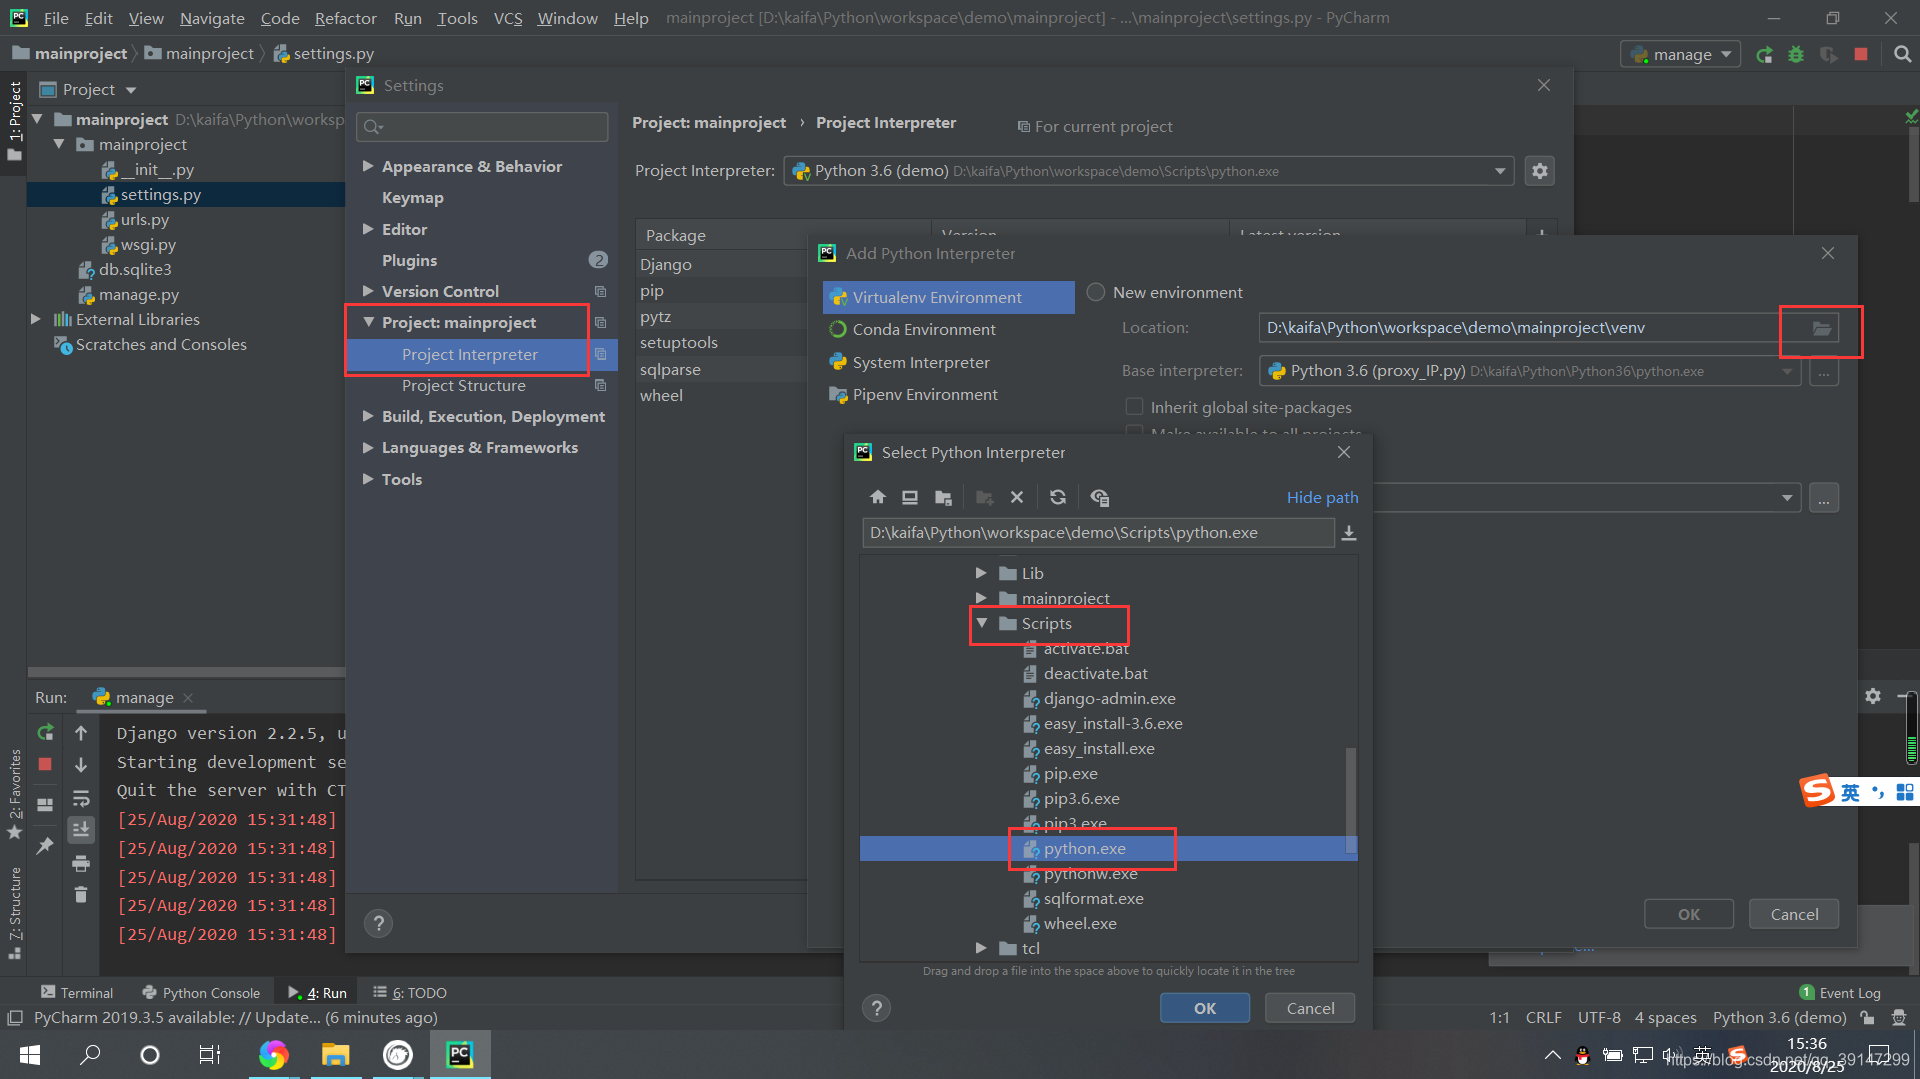
Task: Select django-admin.exe in file tree
Action: [x=1109, y=698]
